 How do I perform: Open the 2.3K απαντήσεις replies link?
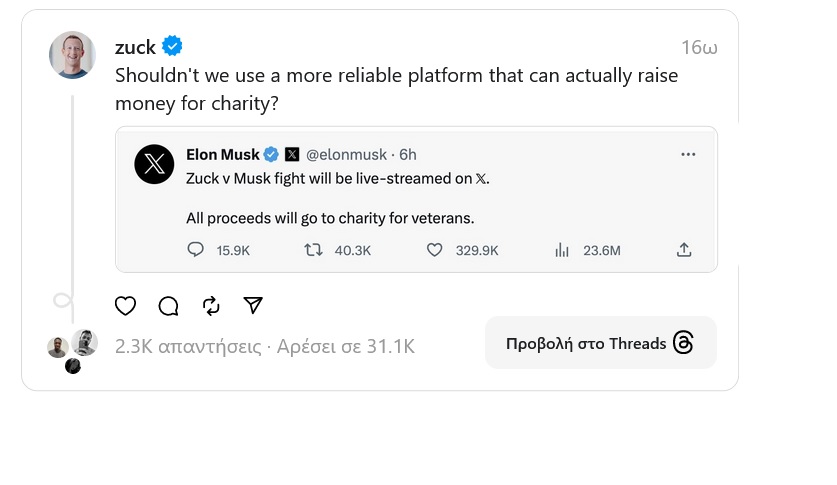coord(188,347)
